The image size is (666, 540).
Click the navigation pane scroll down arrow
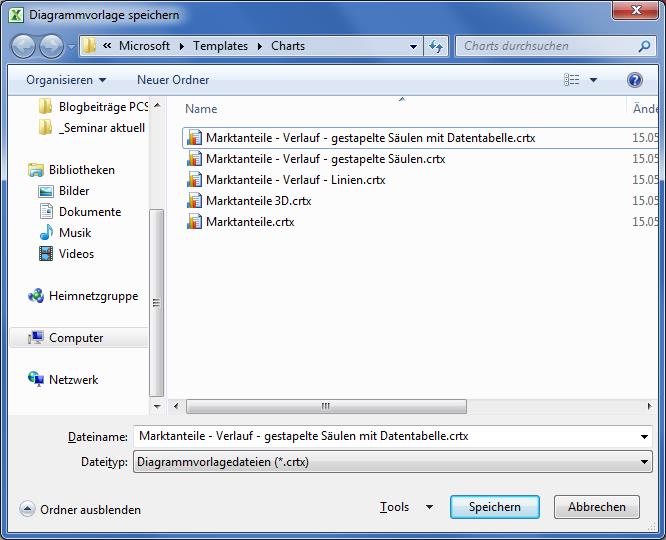coord(157,407)
